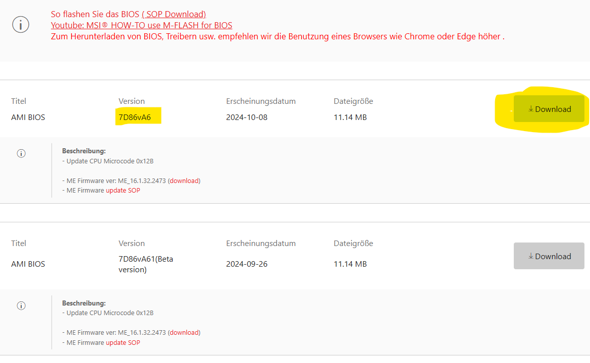590x363 pixels.
Task: Click the release date 2024-09-26
Action: (x=247, y=264)
